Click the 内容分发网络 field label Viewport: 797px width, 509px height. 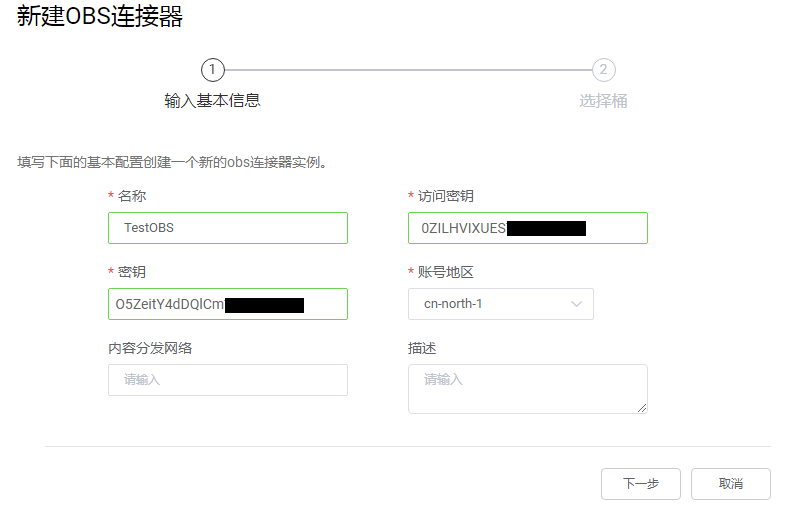(150, 348)
